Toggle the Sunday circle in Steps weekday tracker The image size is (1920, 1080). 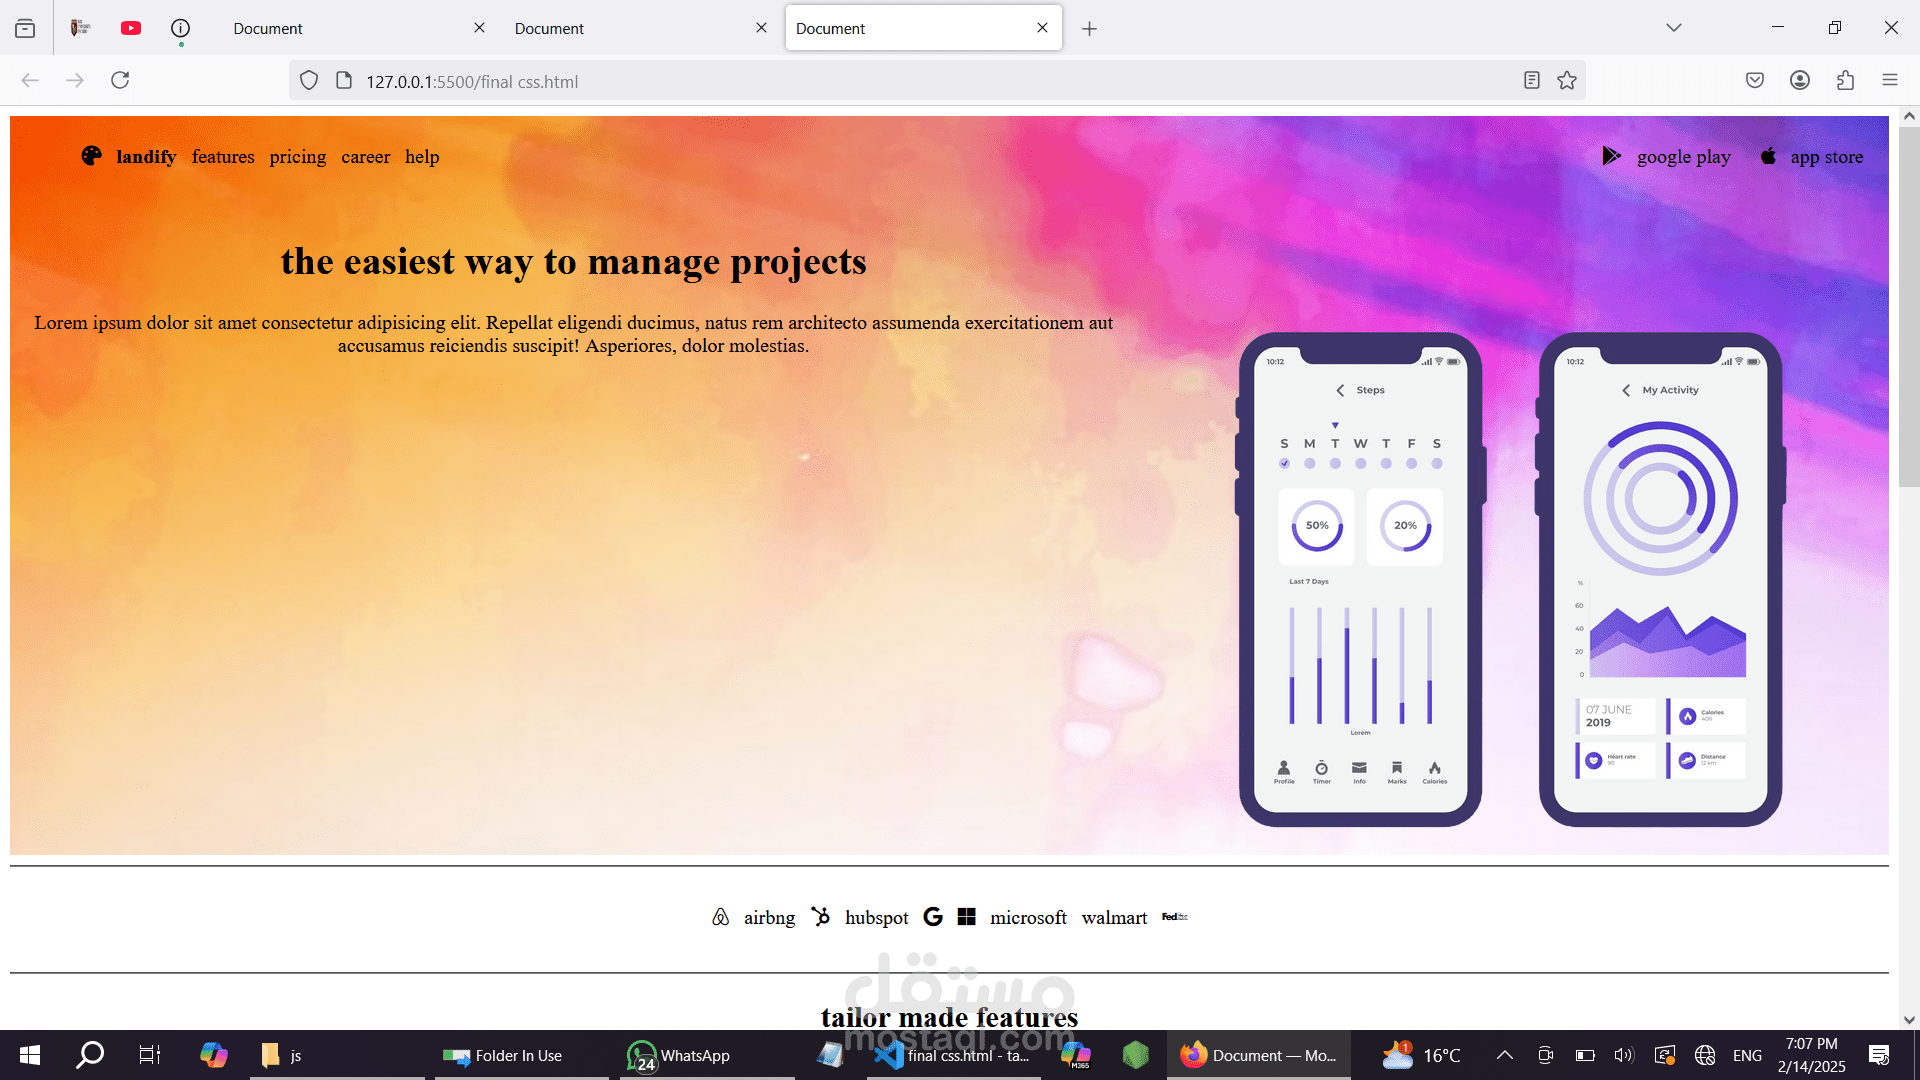coord(1284,463)
